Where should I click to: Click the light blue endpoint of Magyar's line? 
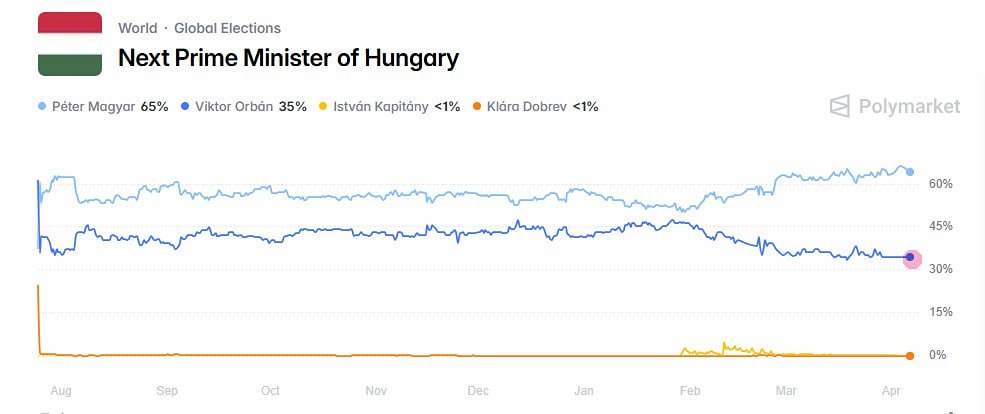point(910,172)
